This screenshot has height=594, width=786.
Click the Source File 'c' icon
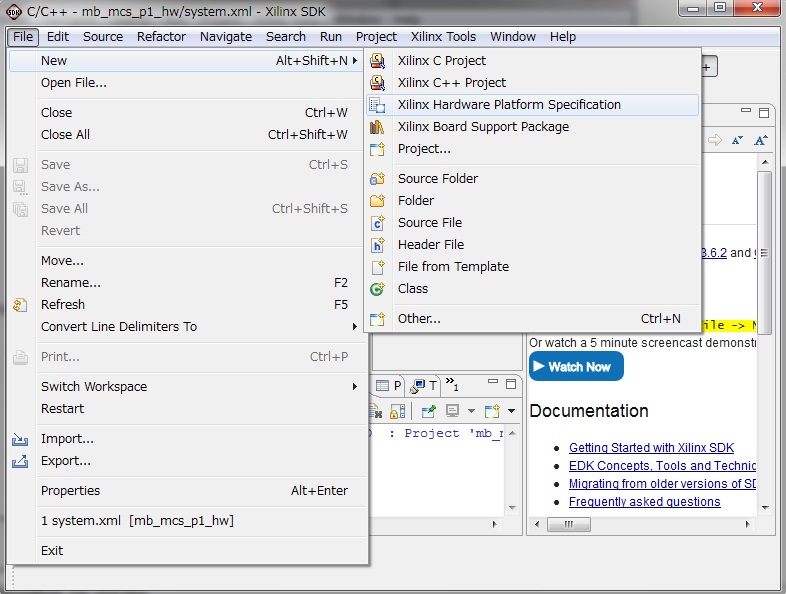(377, 223)
